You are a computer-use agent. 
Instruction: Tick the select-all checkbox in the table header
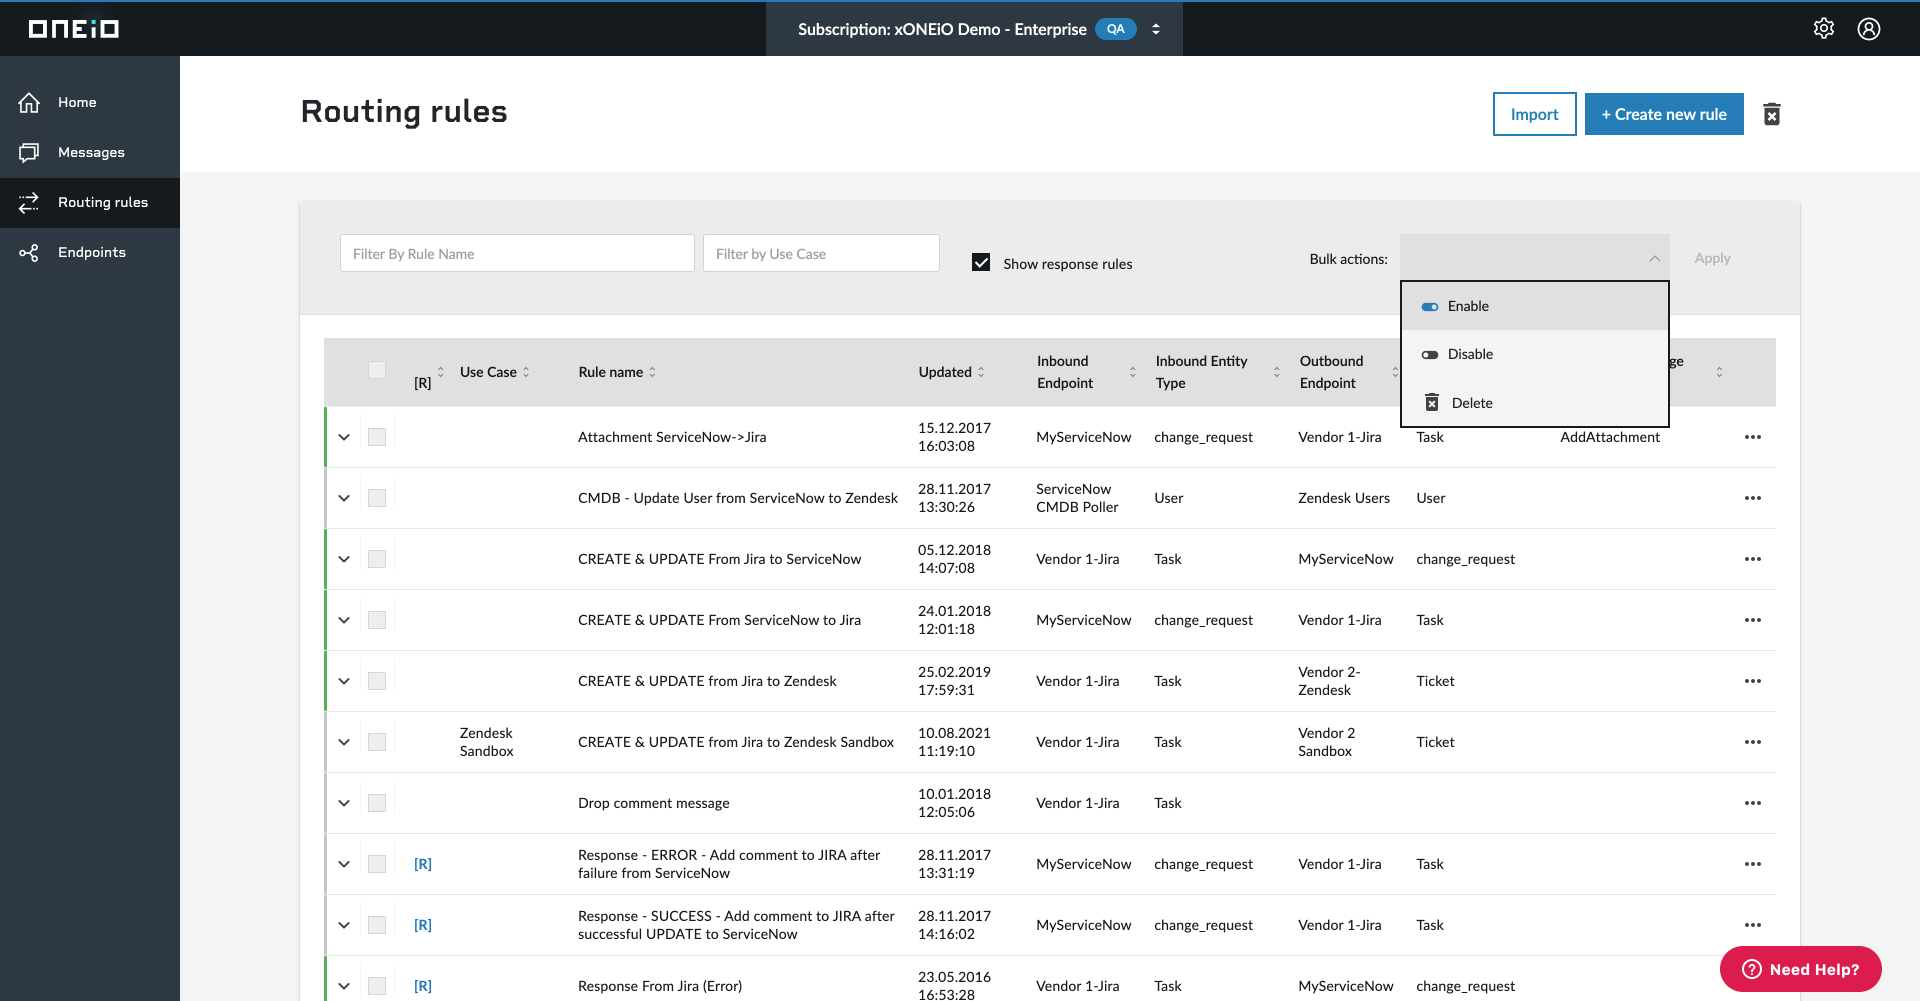tap(377, 370)
